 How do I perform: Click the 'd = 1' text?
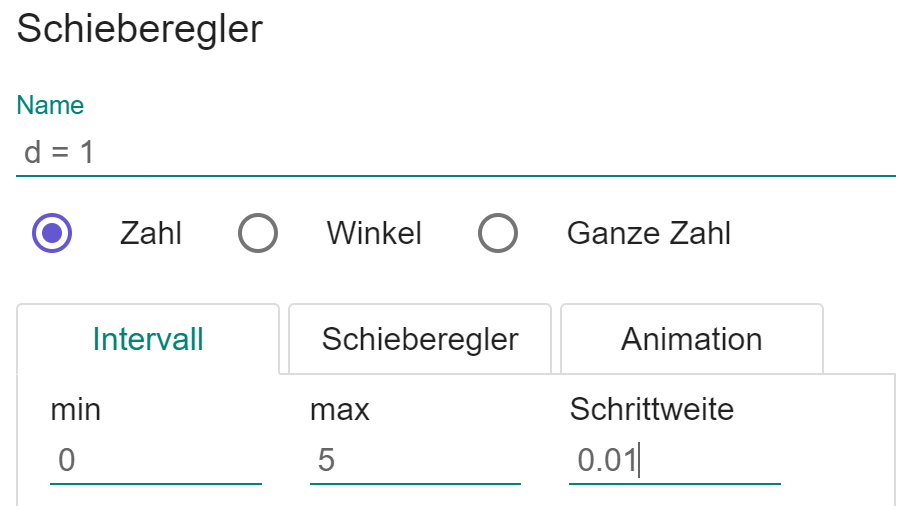[x=59, y=153]
